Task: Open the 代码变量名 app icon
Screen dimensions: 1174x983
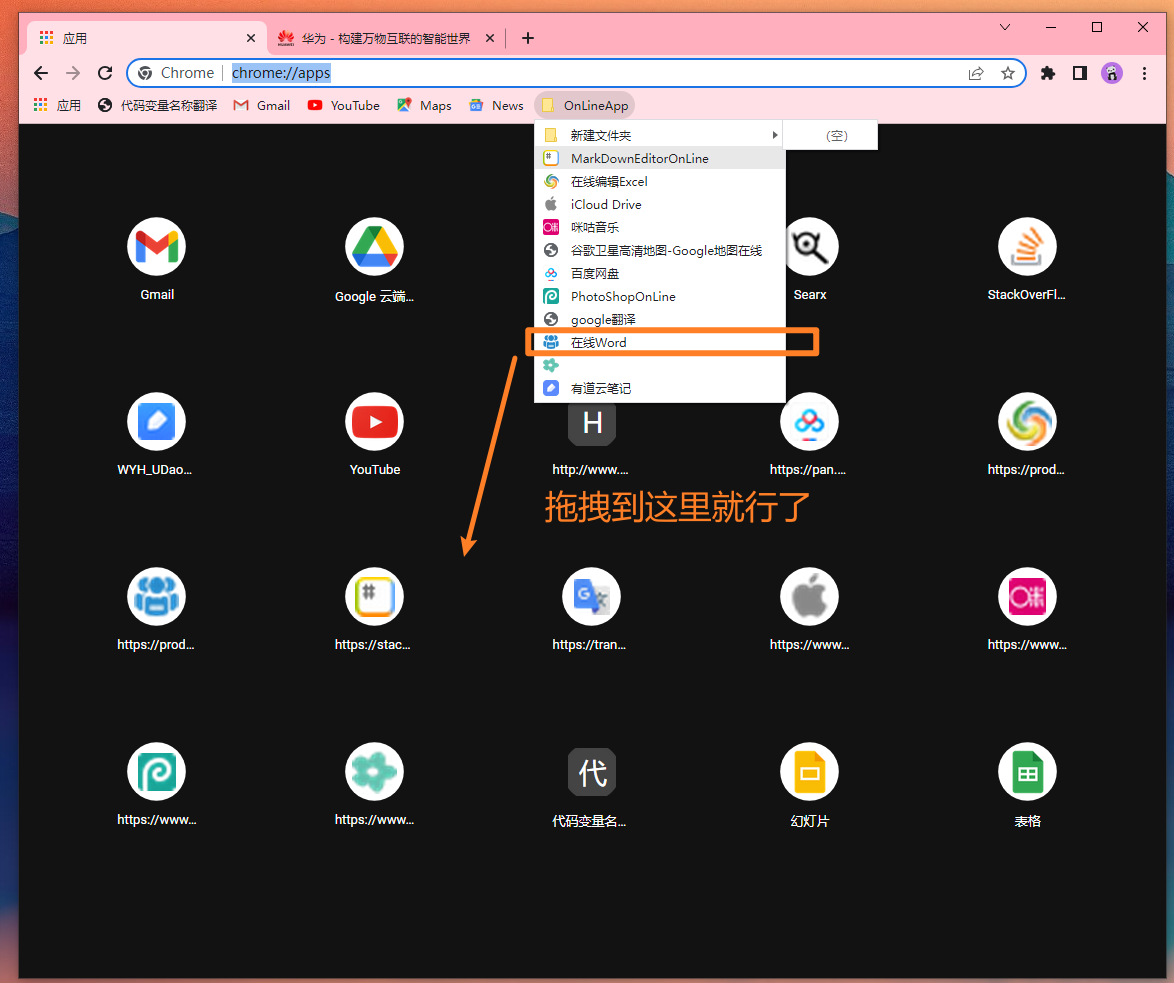Action: [x=591, y=771]
